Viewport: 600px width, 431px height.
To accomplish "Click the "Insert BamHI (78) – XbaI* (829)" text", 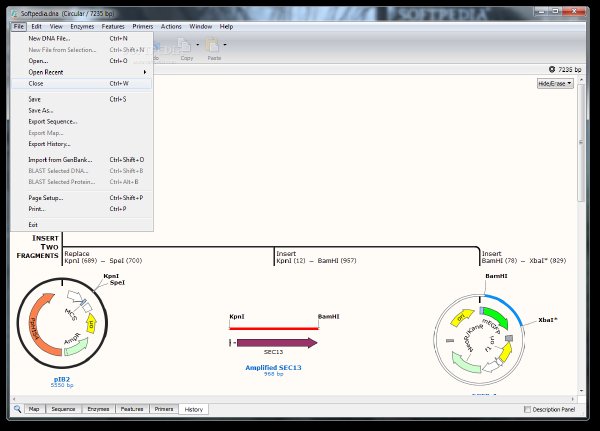I will tap(523, 257).
